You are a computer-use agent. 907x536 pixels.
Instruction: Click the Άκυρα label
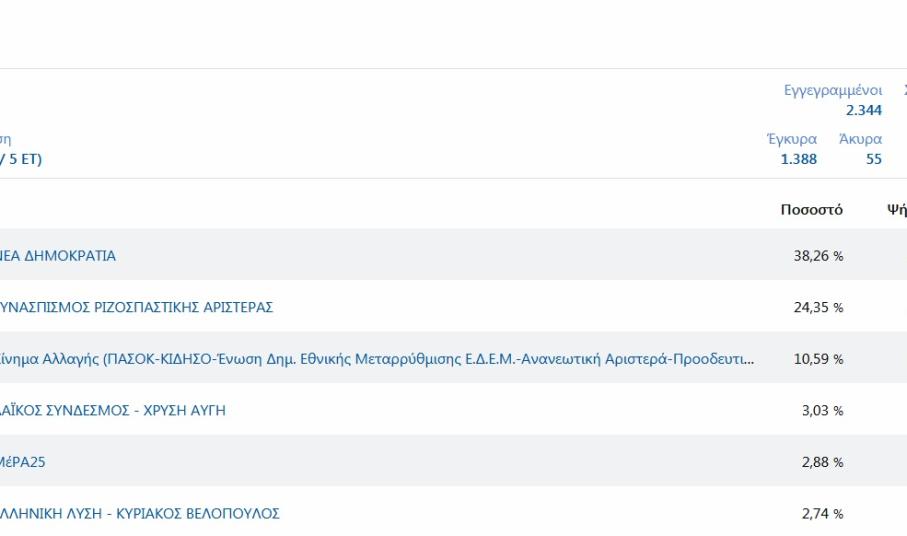click(x=860, y=140)
